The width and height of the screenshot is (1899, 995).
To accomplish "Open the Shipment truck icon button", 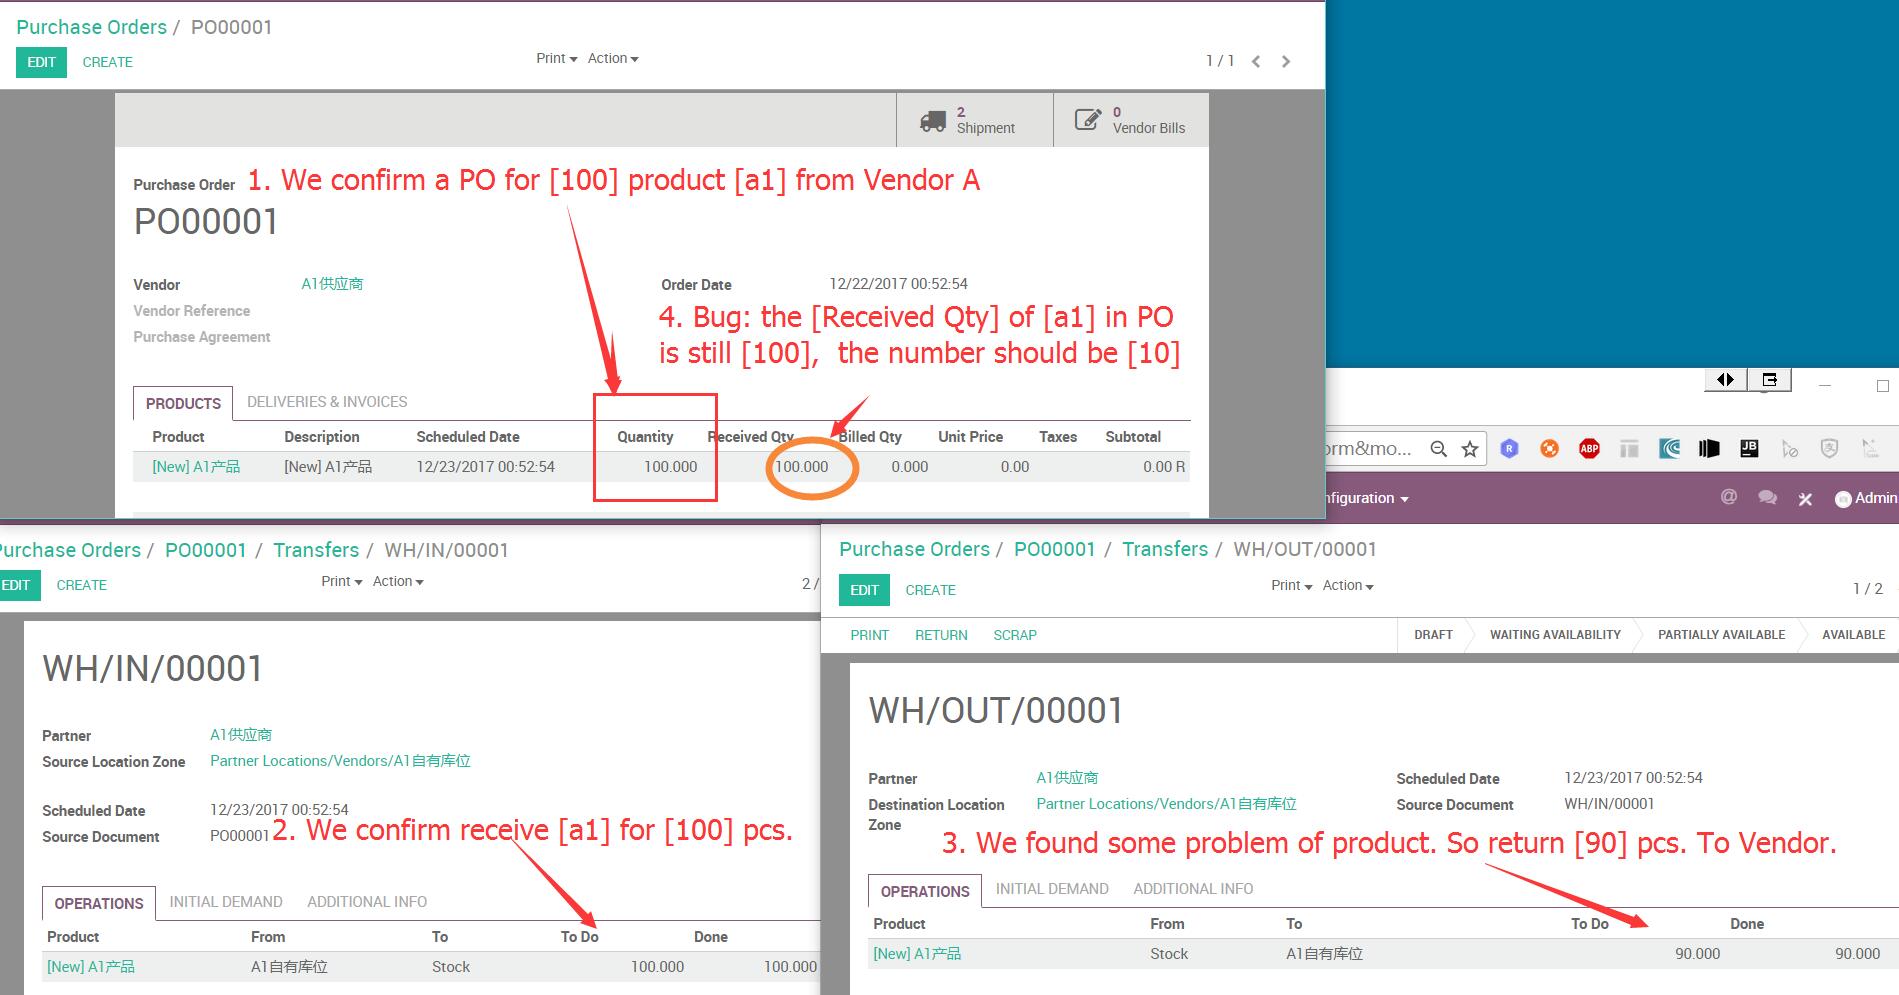I will [933, 121].
